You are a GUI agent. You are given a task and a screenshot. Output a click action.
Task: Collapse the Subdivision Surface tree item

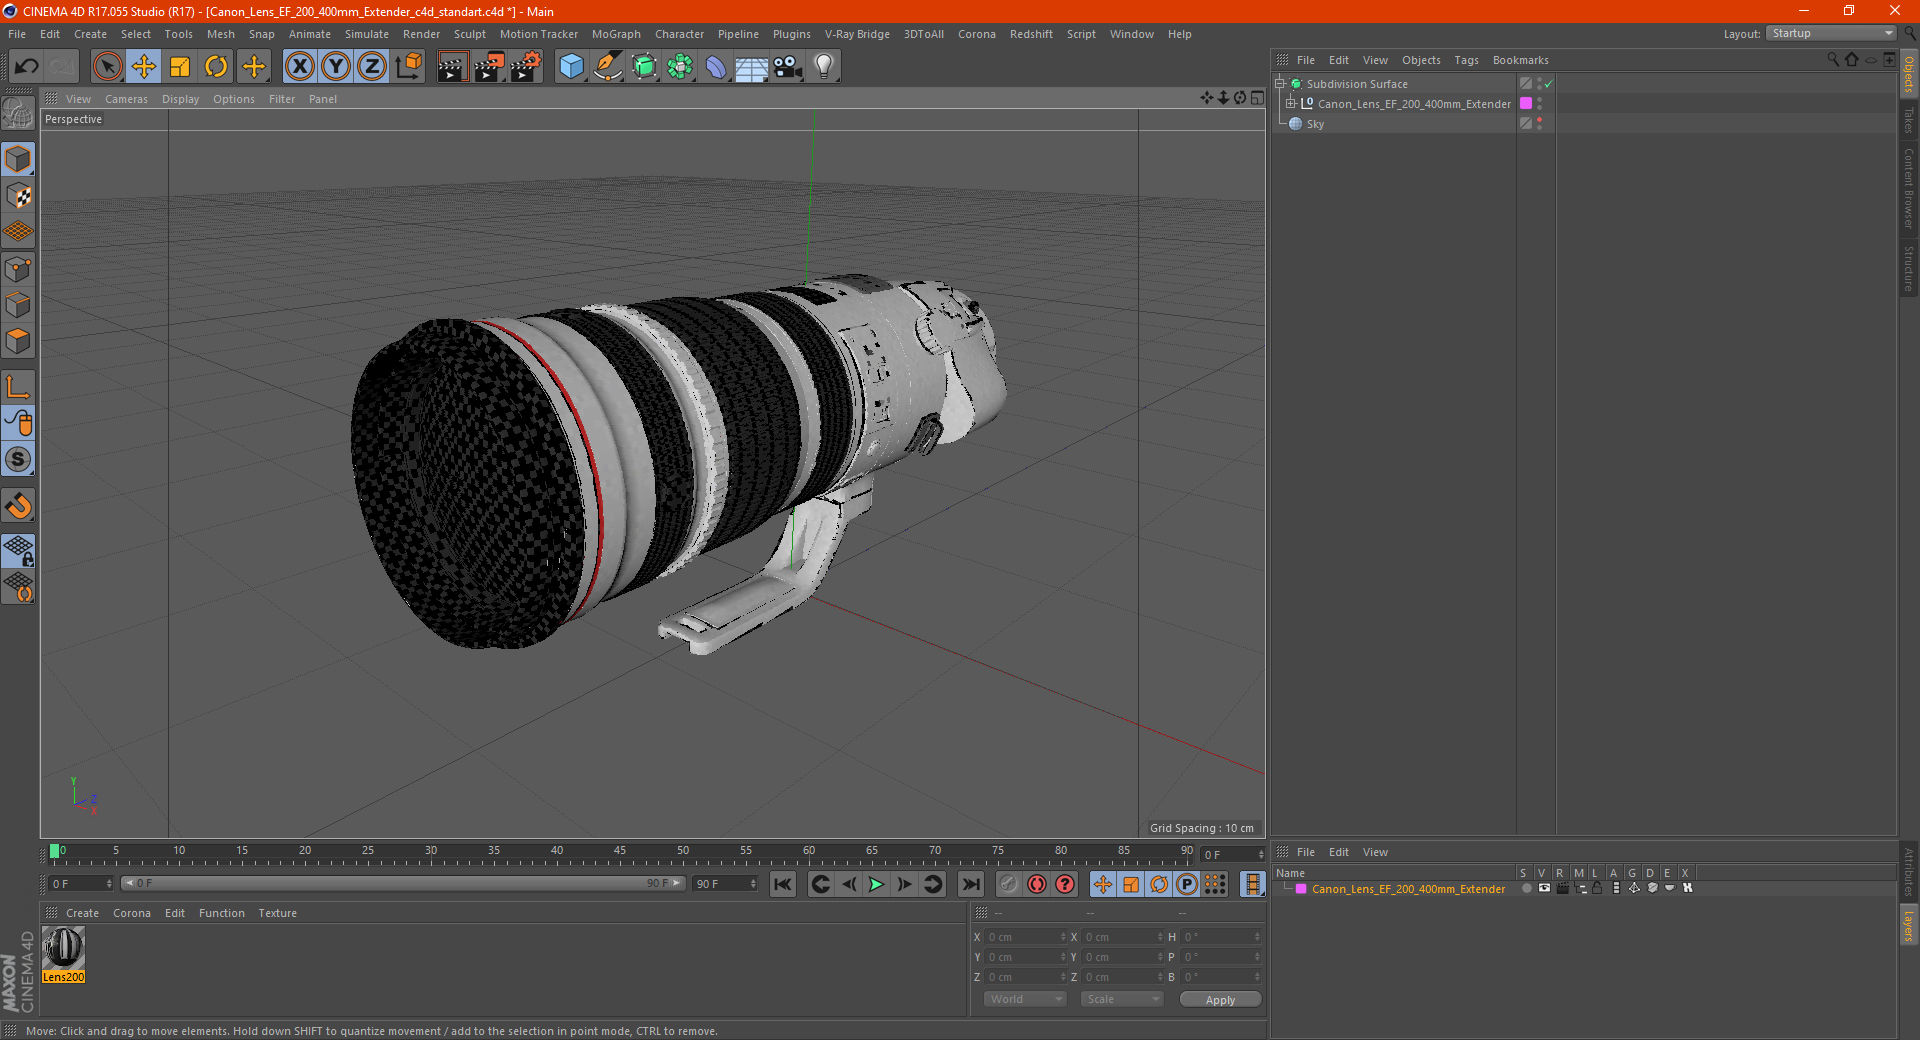click(1279, 84)
